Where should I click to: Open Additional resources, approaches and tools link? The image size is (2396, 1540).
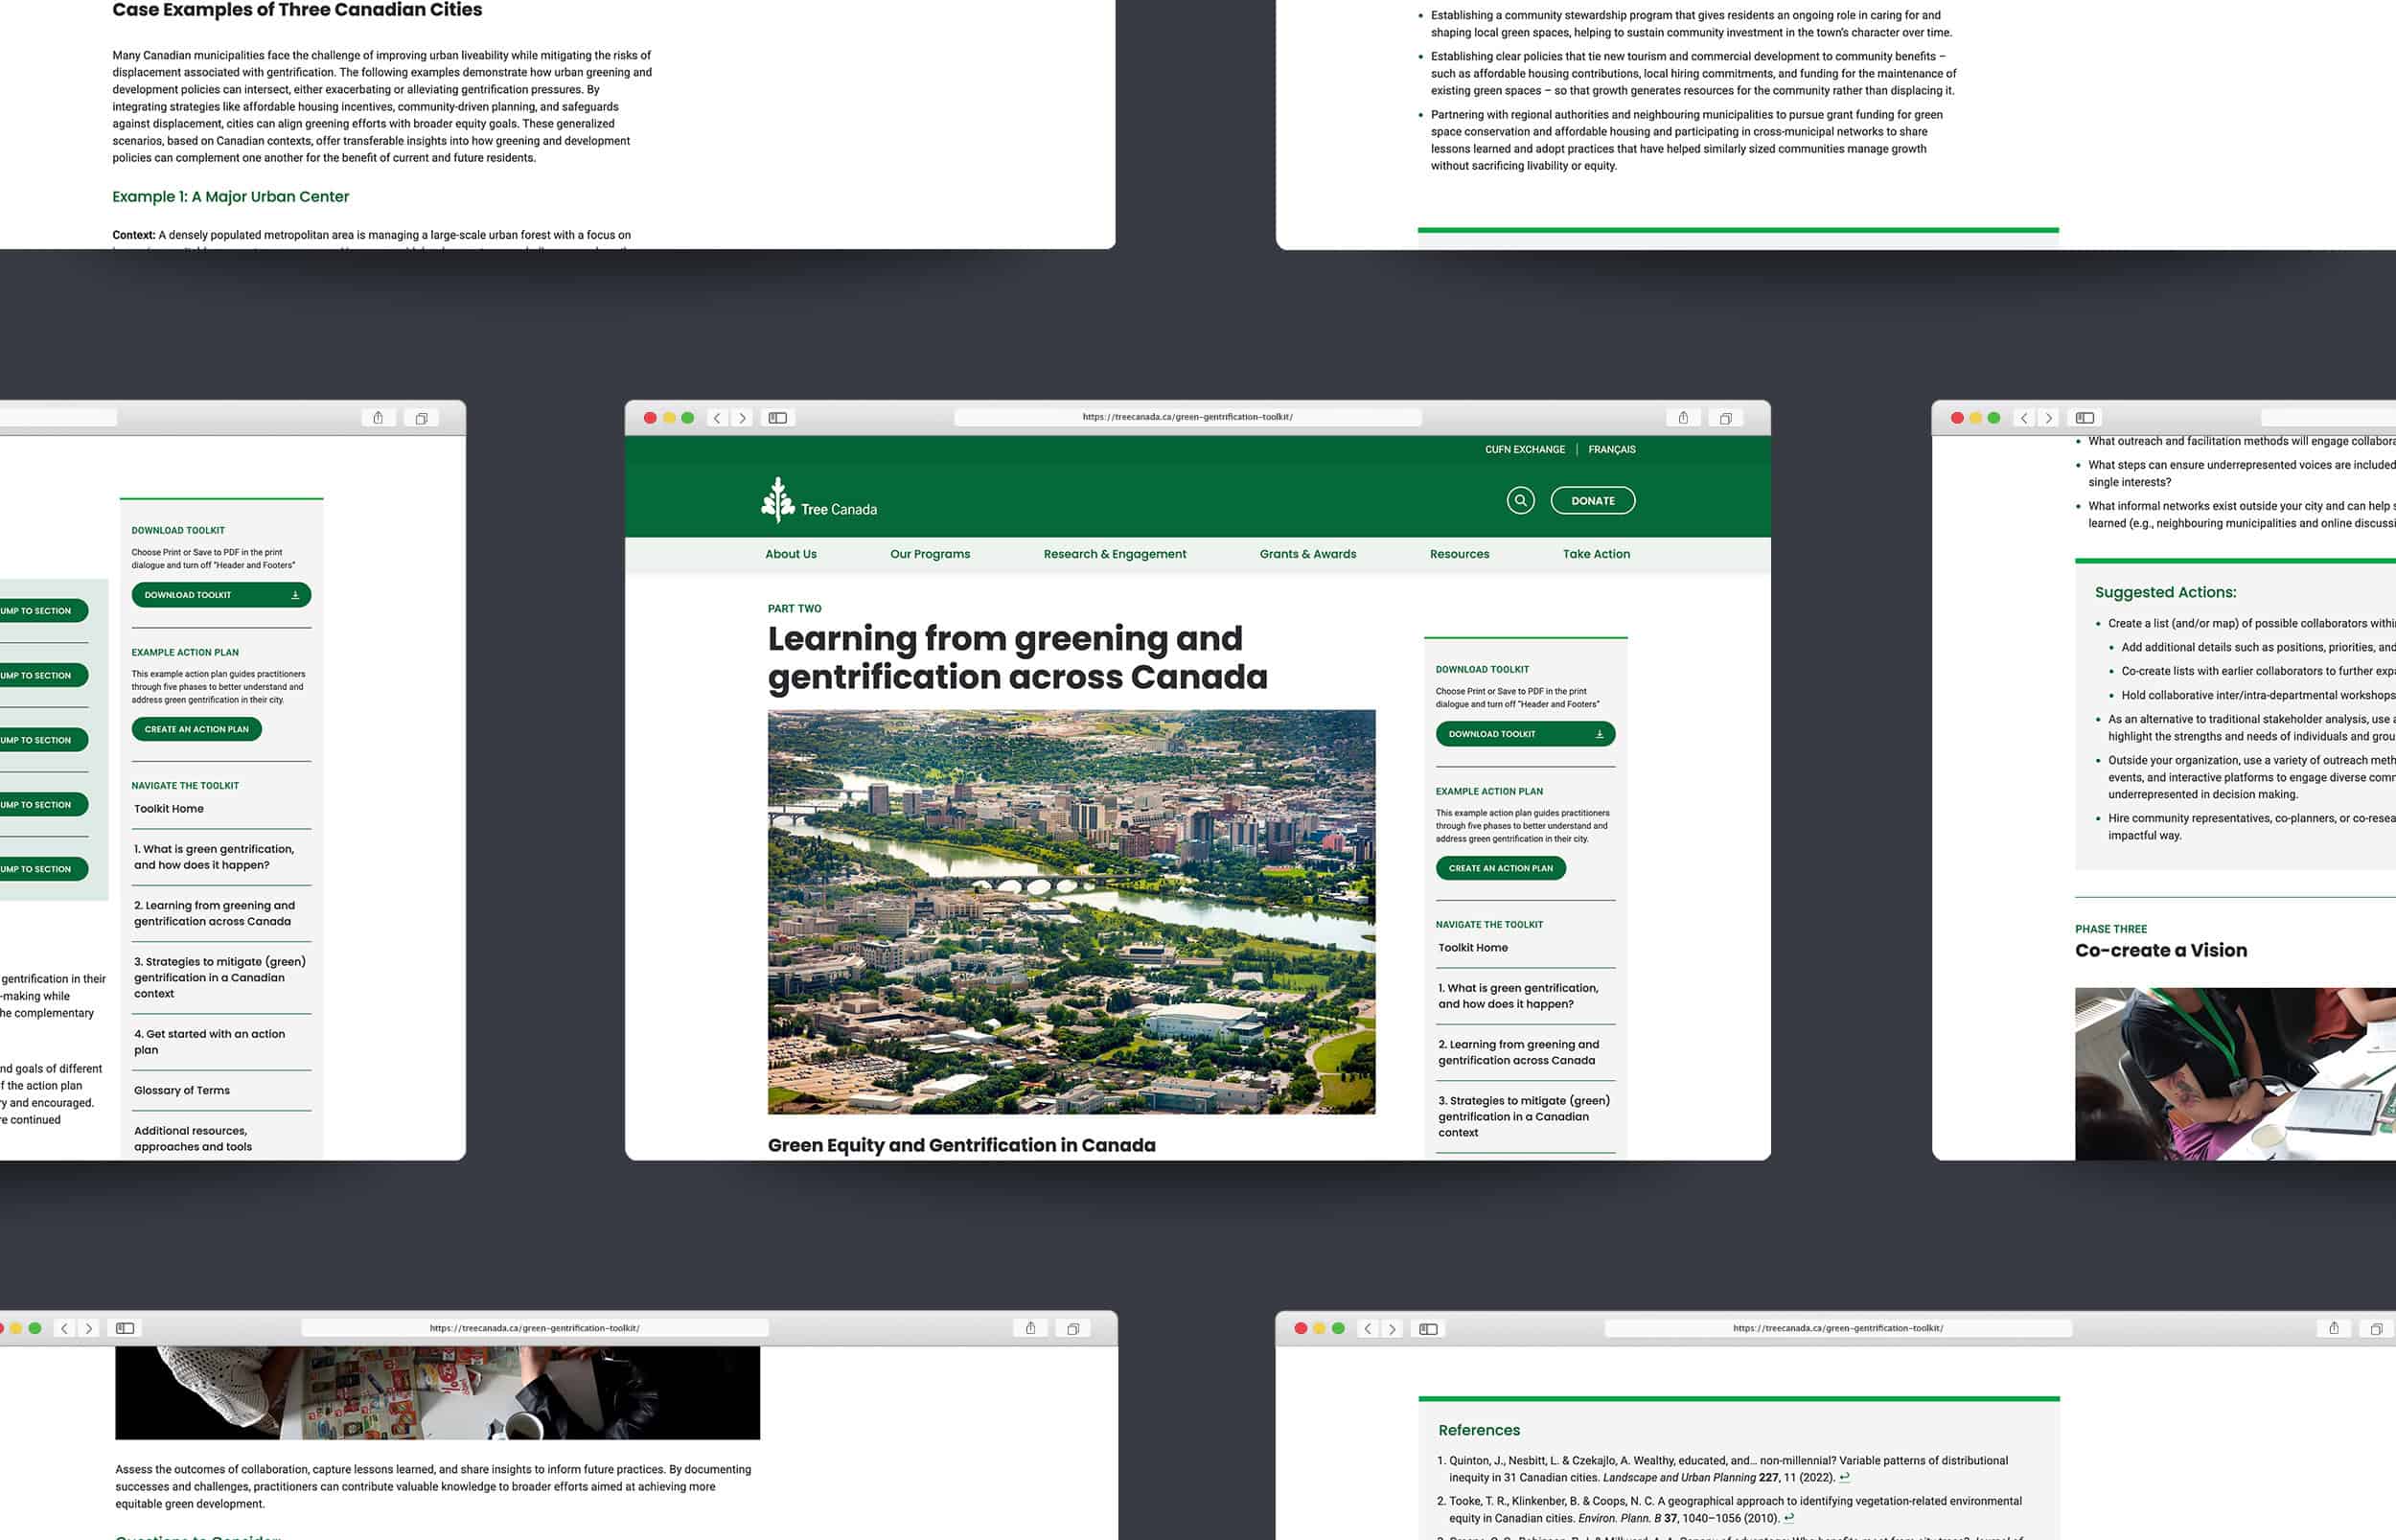click(193, 1138)
